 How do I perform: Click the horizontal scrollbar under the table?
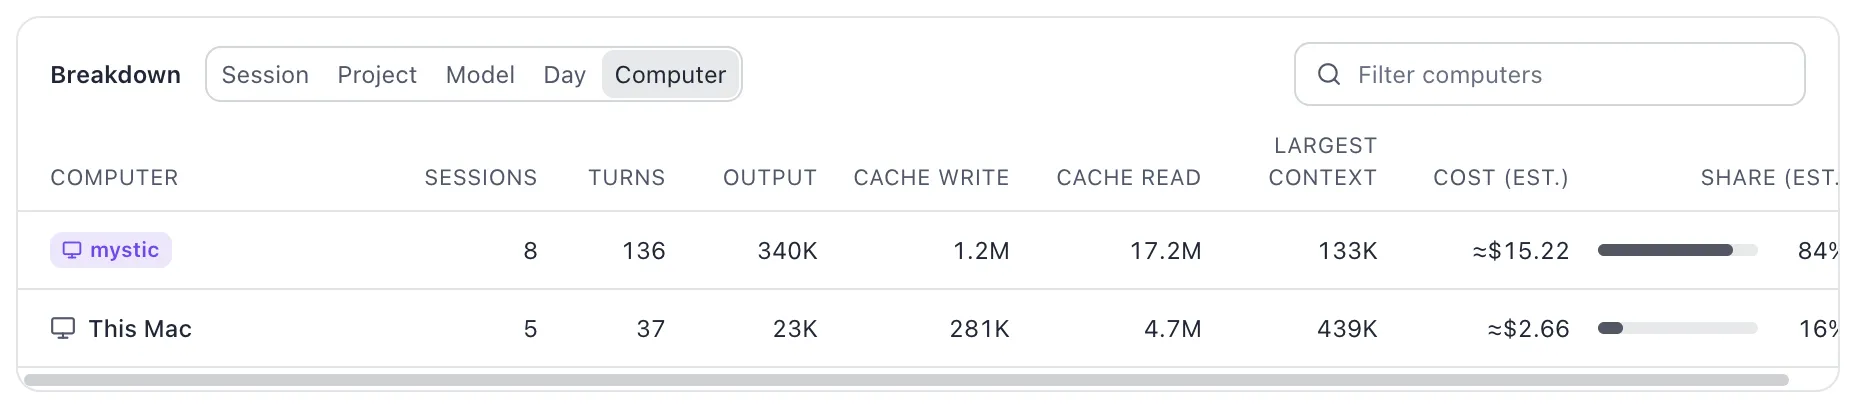(906, 380)
